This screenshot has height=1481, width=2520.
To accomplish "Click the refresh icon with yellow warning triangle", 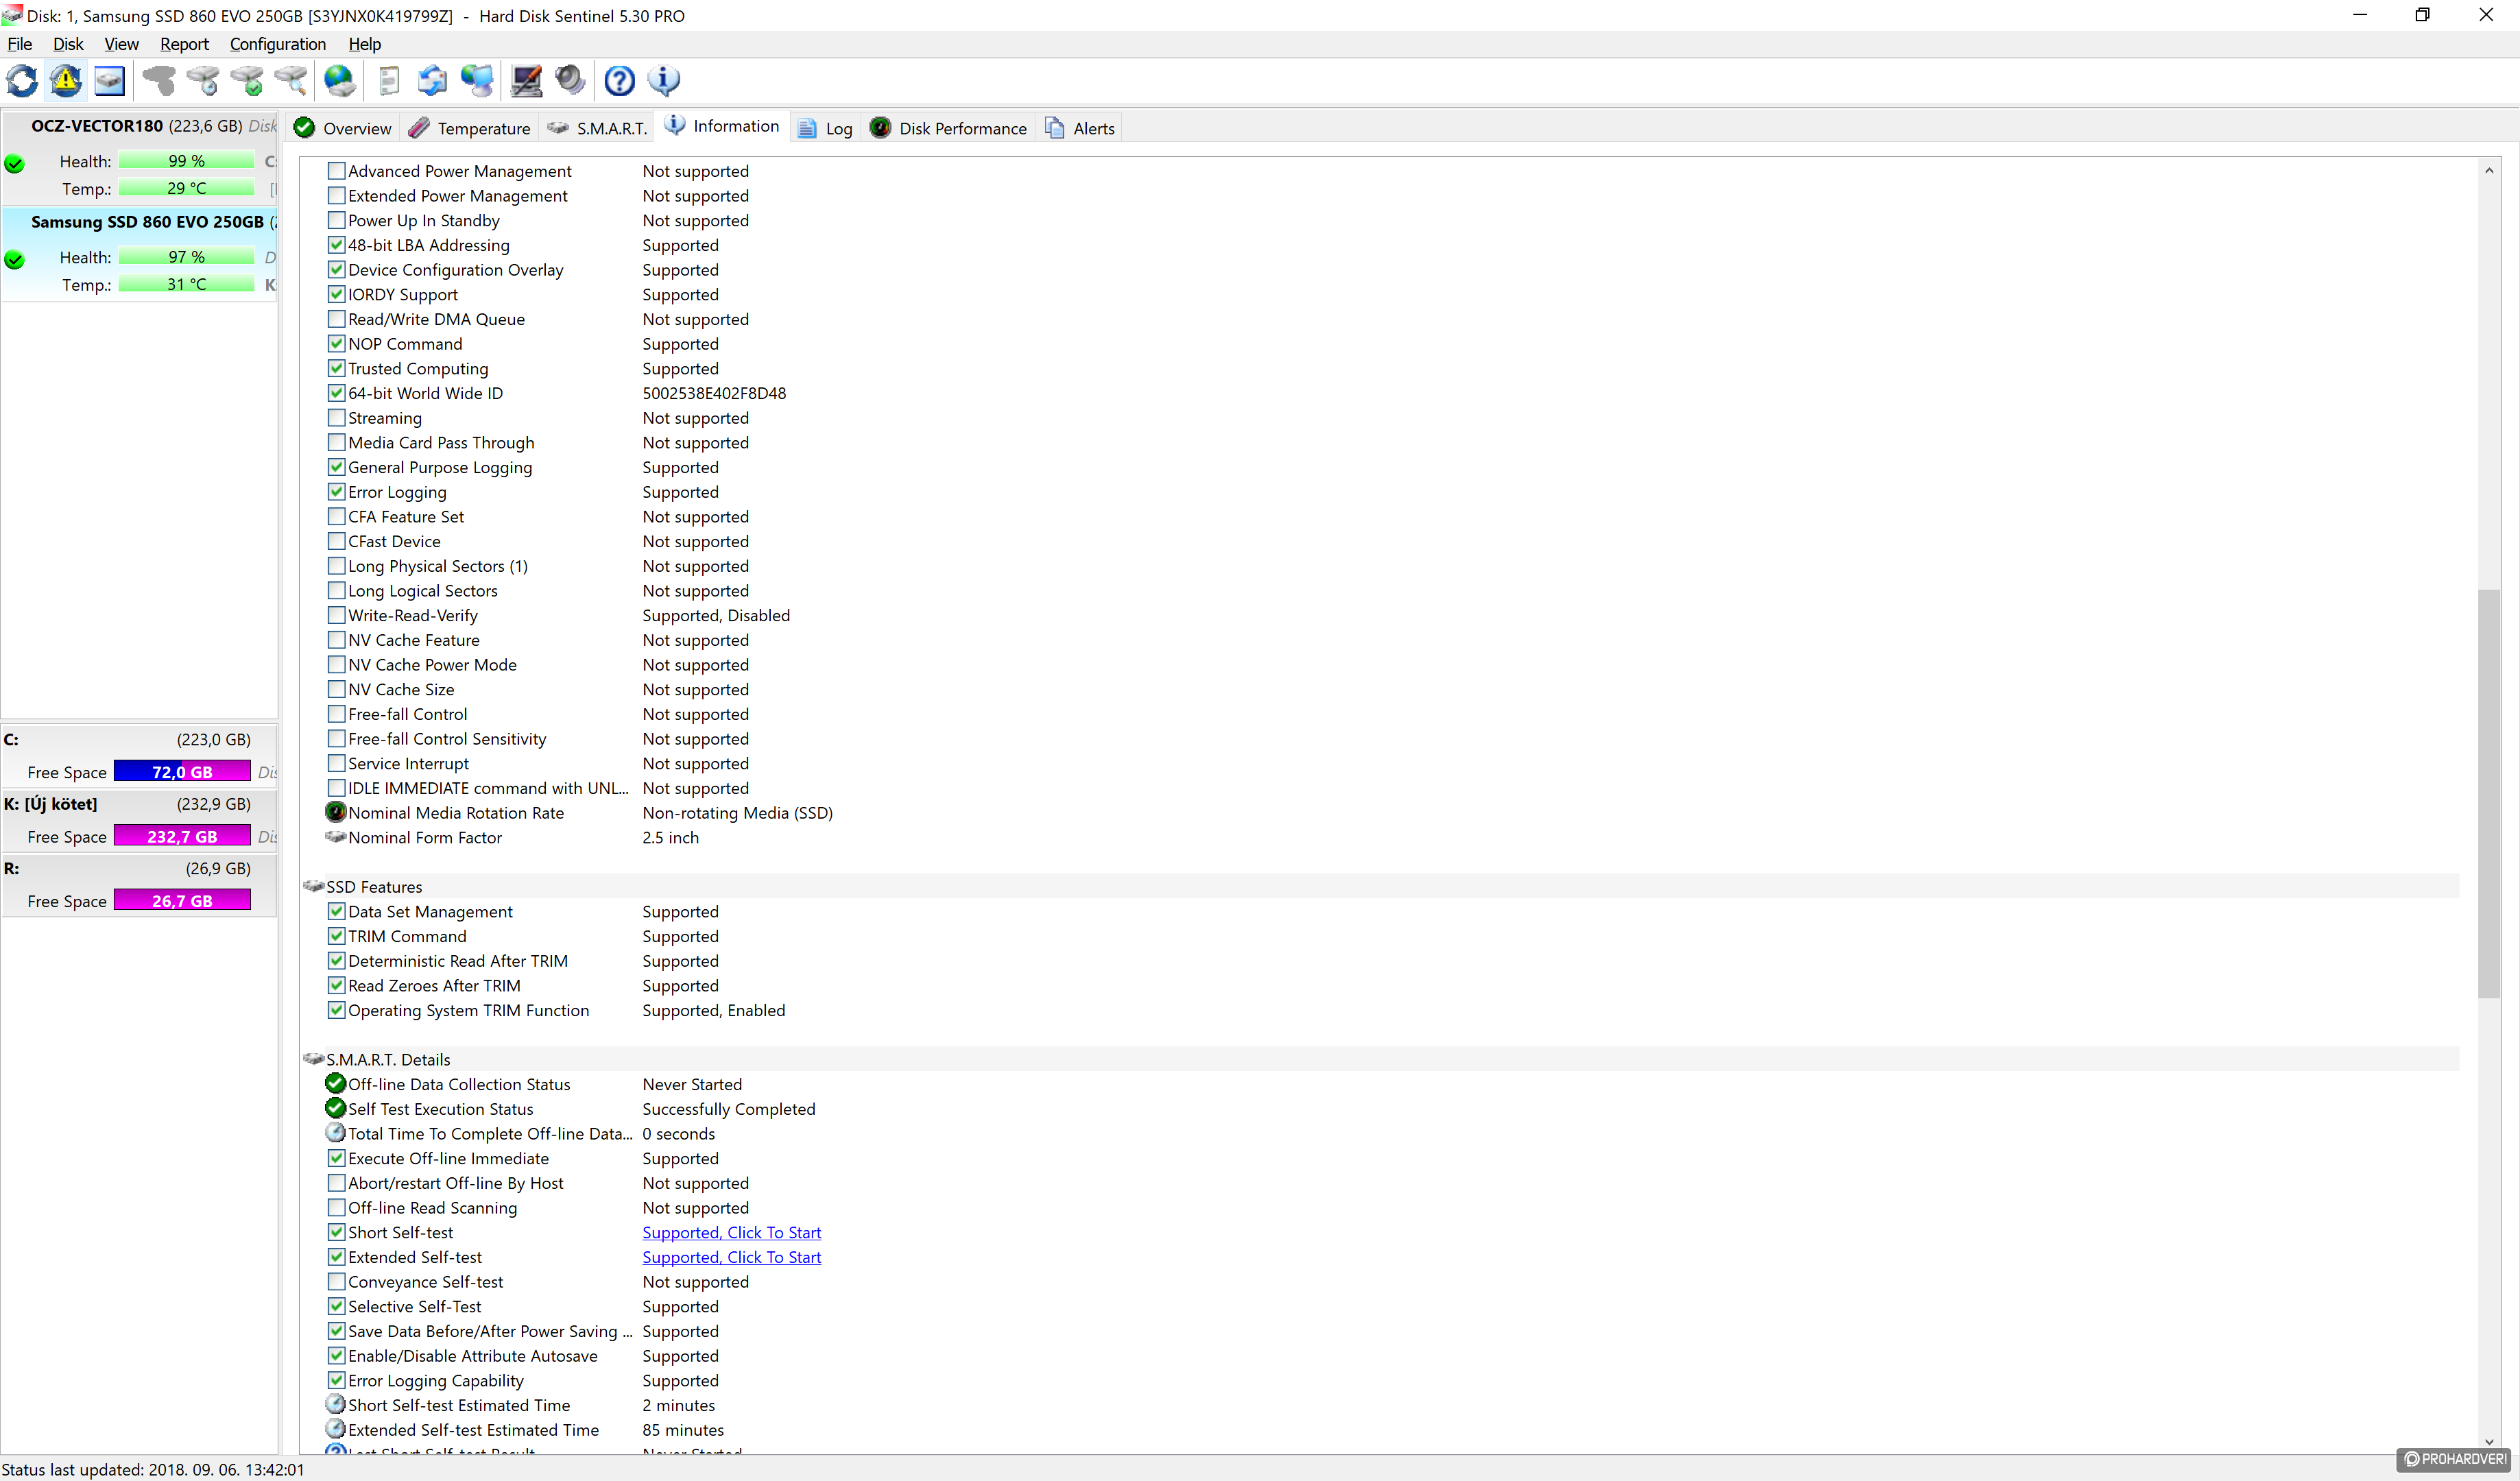I will [x=66, y=80].
